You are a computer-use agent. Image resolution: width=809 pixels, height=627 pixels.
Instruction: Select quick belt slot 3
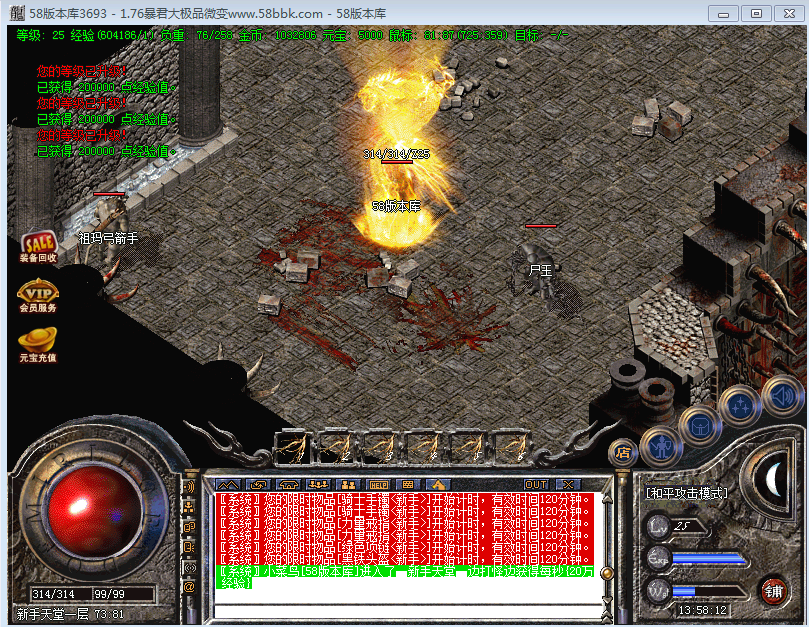point(380,447)
